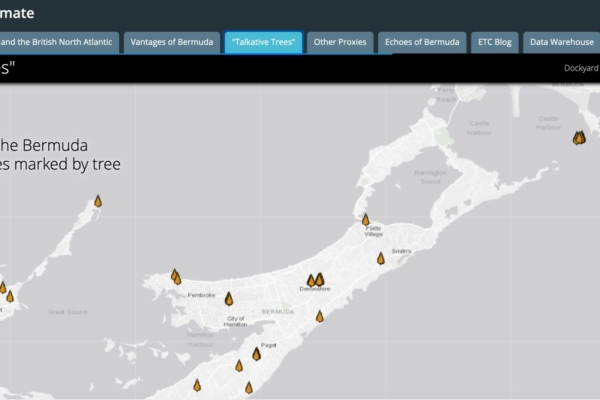Click paired tree markers northwest of Pembroke
The image size is (600, 400).
(x=176, y=276)
